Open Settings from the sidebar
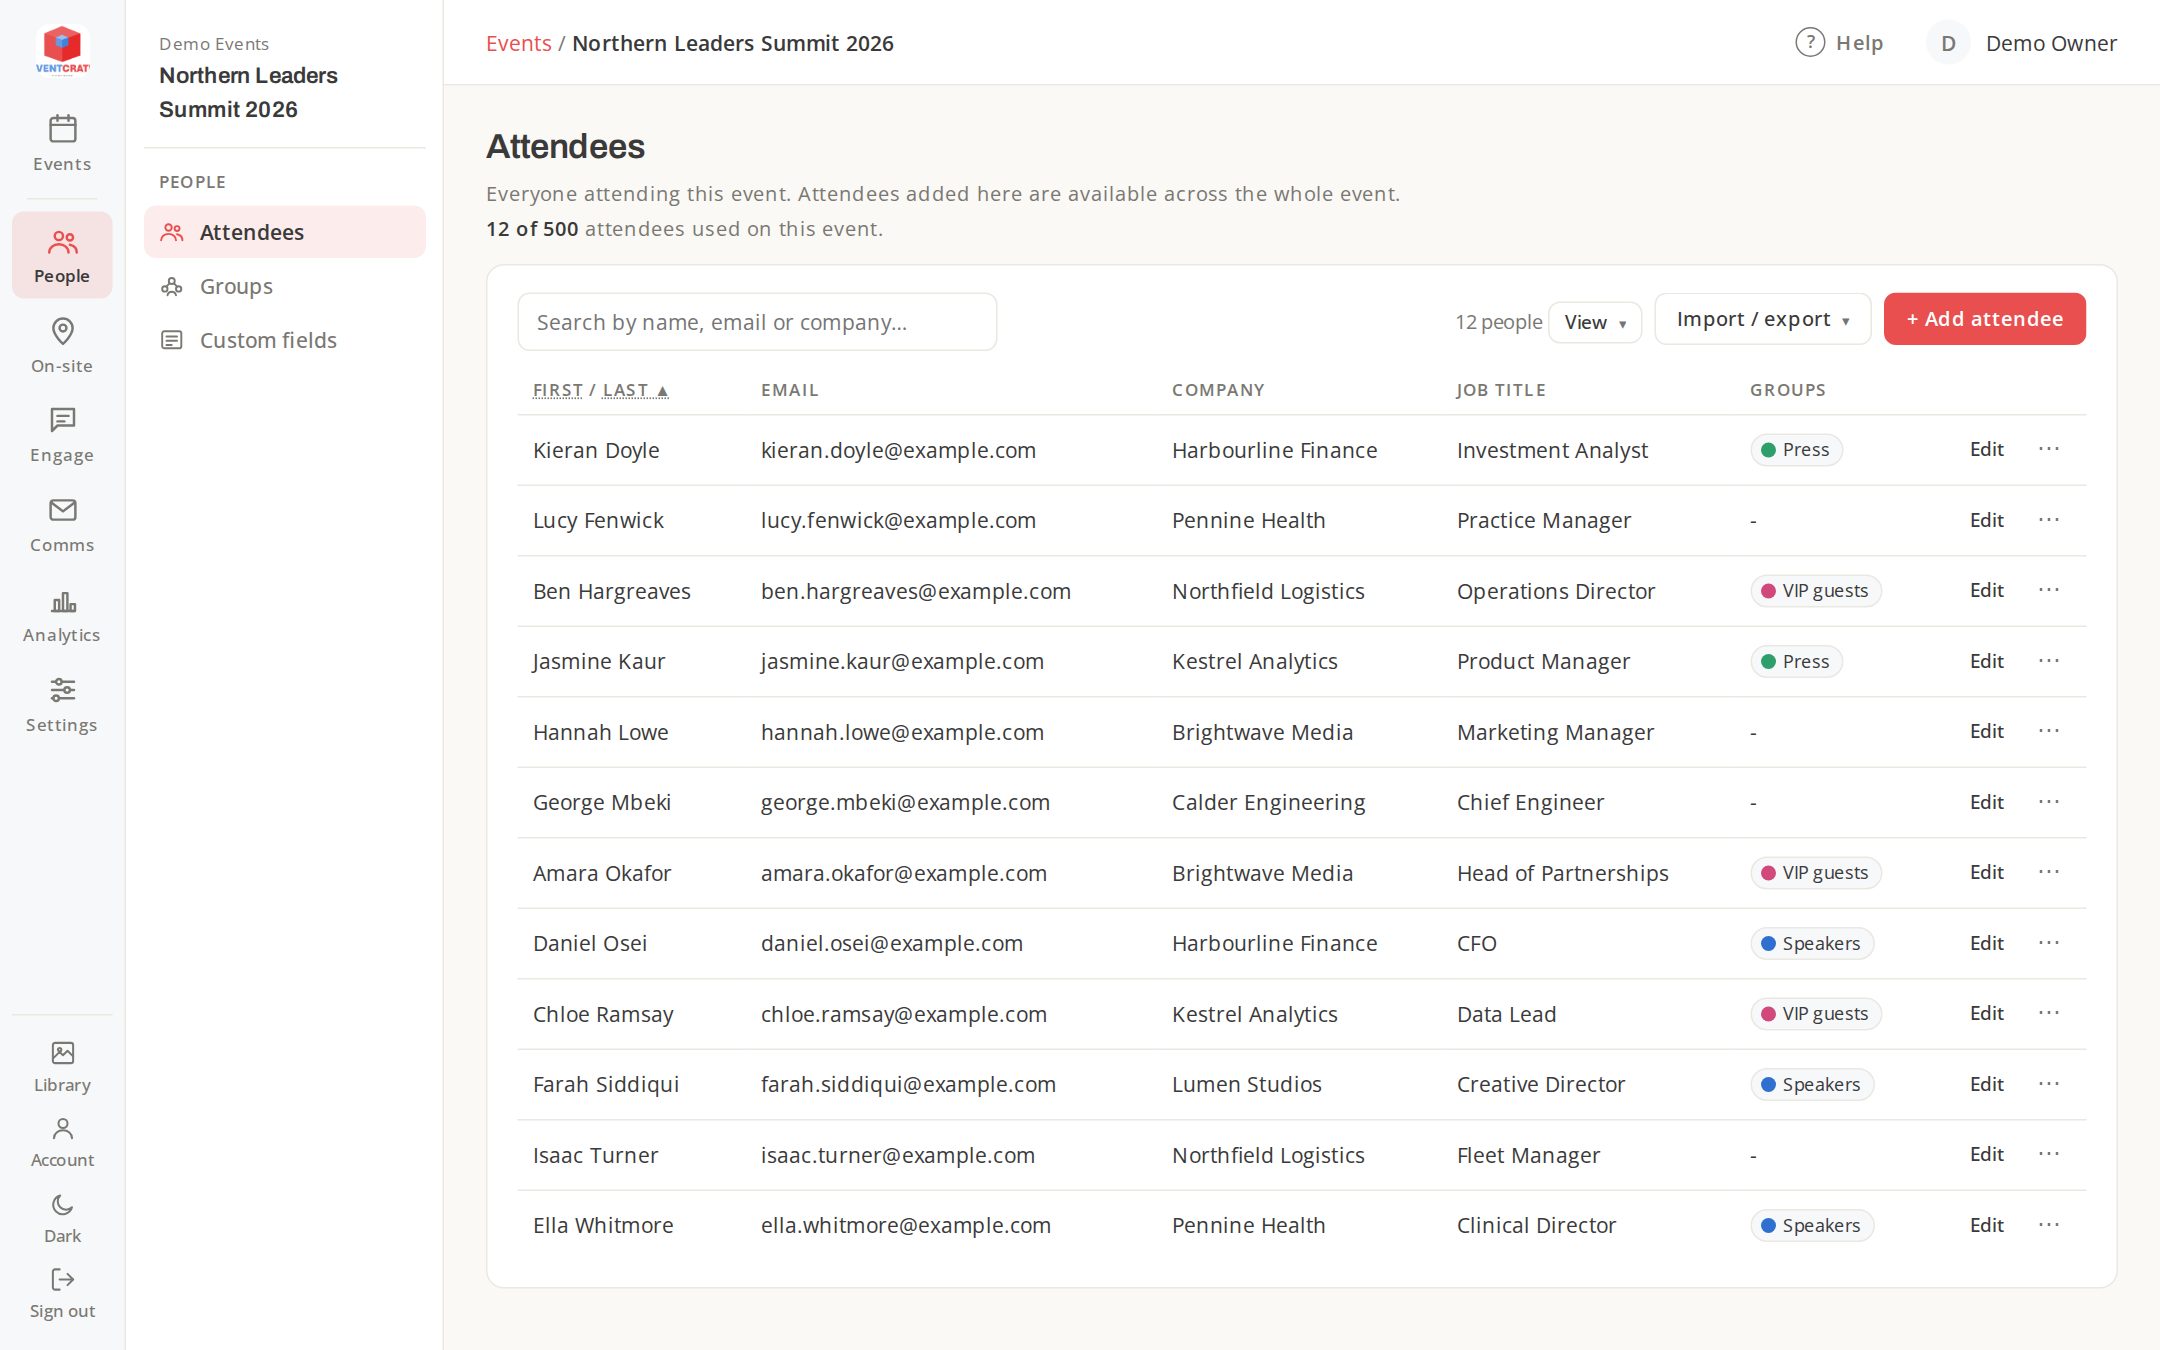 (x=62, y=705)
